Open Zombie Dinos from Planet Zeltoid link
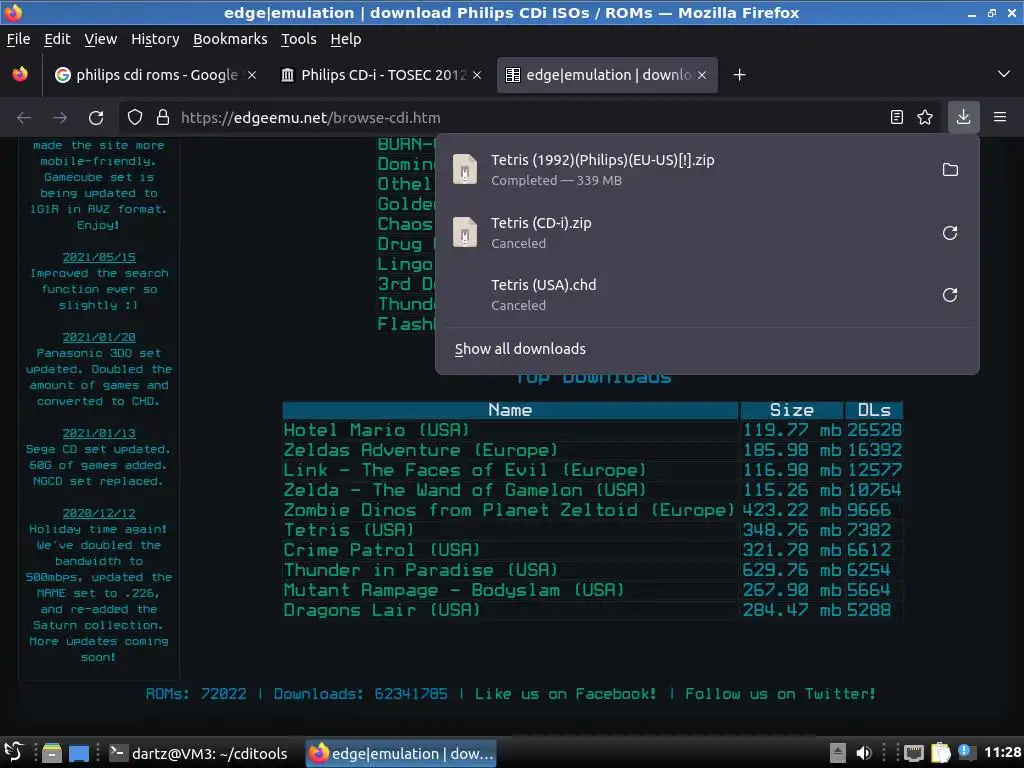The height and width of the screenshot is (768, 1024). [x=509, y=510]
